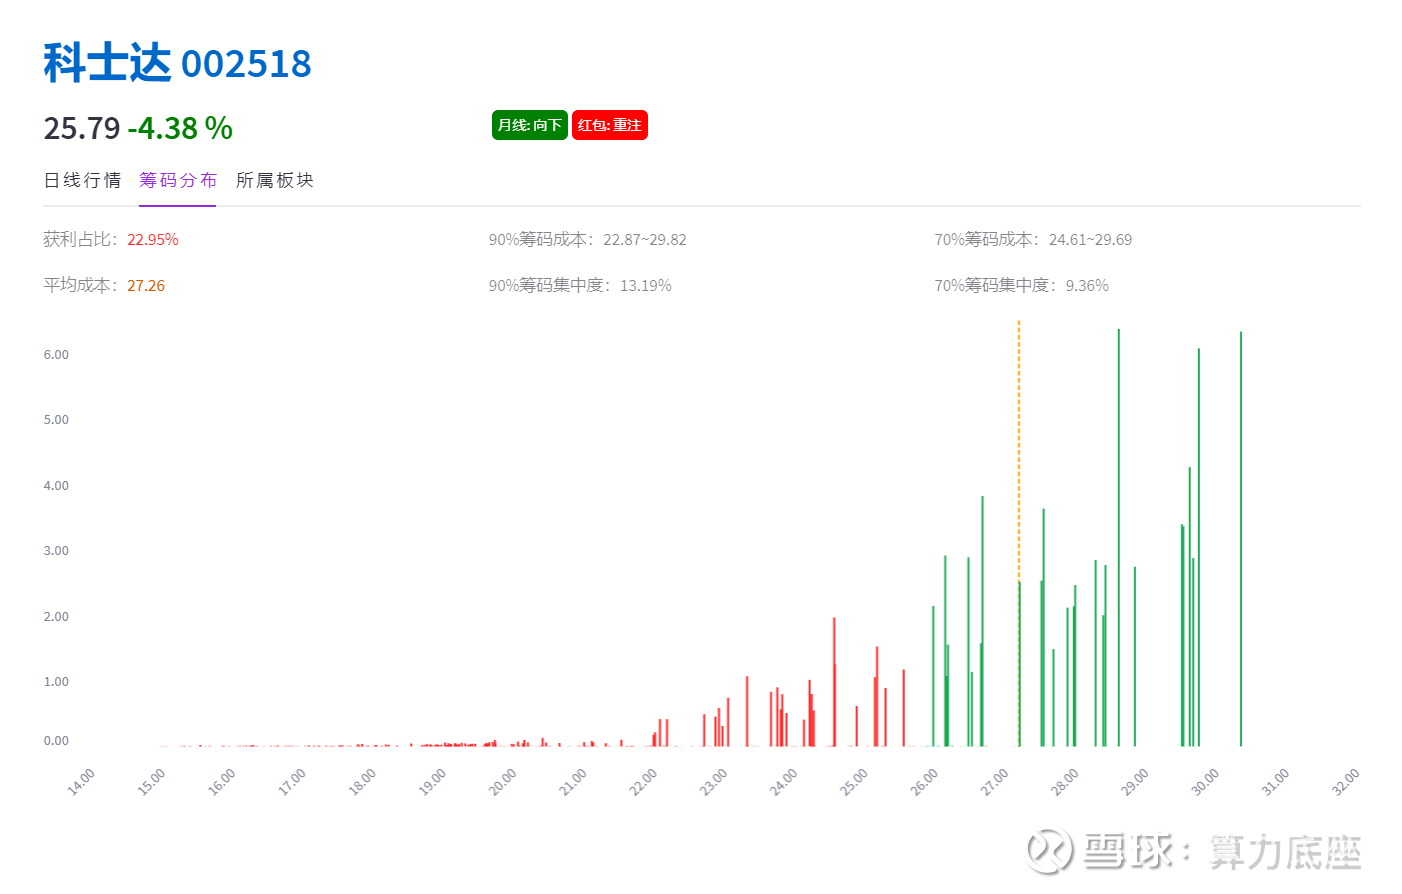
Task: Click the stock title 科士达 002518
Action: pos(178,63)
